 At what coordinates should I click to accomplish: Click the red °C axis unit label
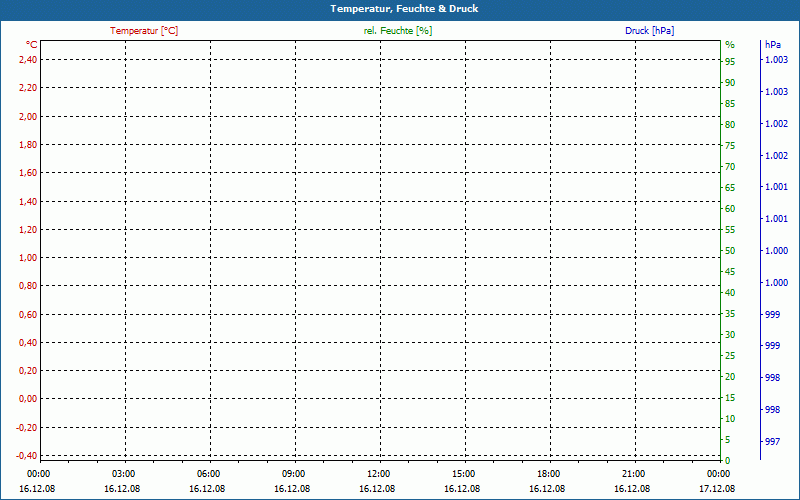coord(31,45)
